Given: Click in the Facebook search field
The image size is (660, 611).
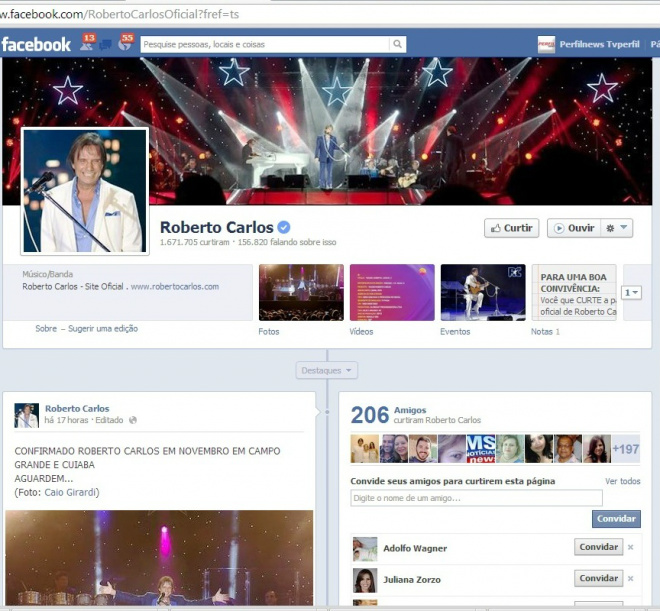Looking at the screenshot, I should pyautogui.click(x=265, y=44).
